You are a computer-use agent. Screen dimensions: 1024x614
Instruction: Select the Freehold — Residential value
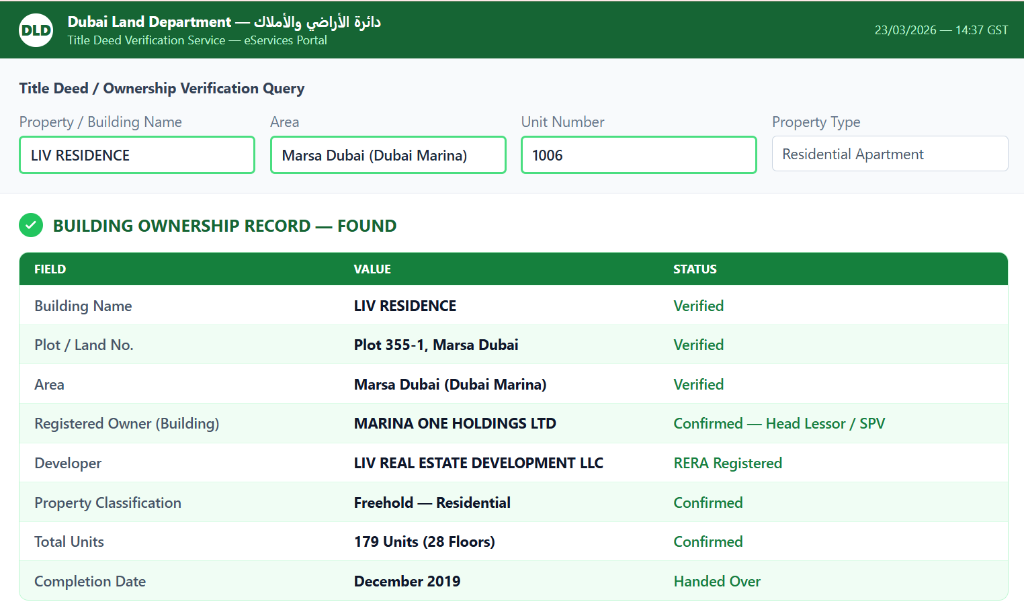pyautogui.click(x=432, y=503)
